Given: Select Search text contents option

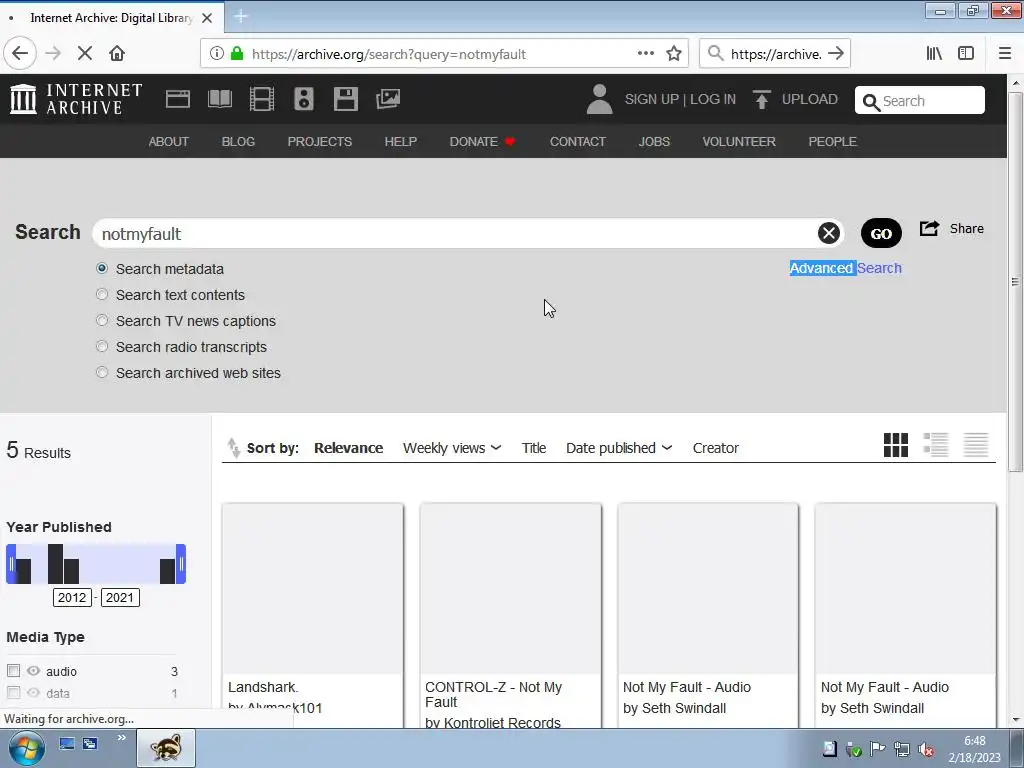Looking at the screenshot, I should [x=102, y=295].
